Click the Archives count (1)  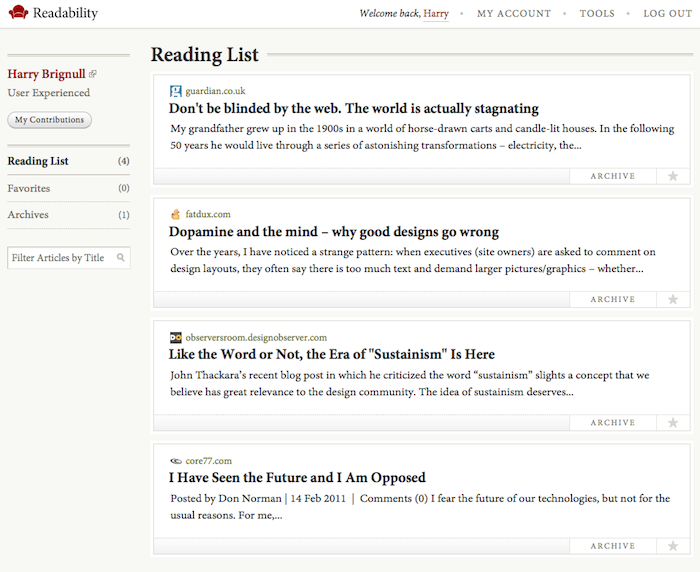tap(124, 215)
